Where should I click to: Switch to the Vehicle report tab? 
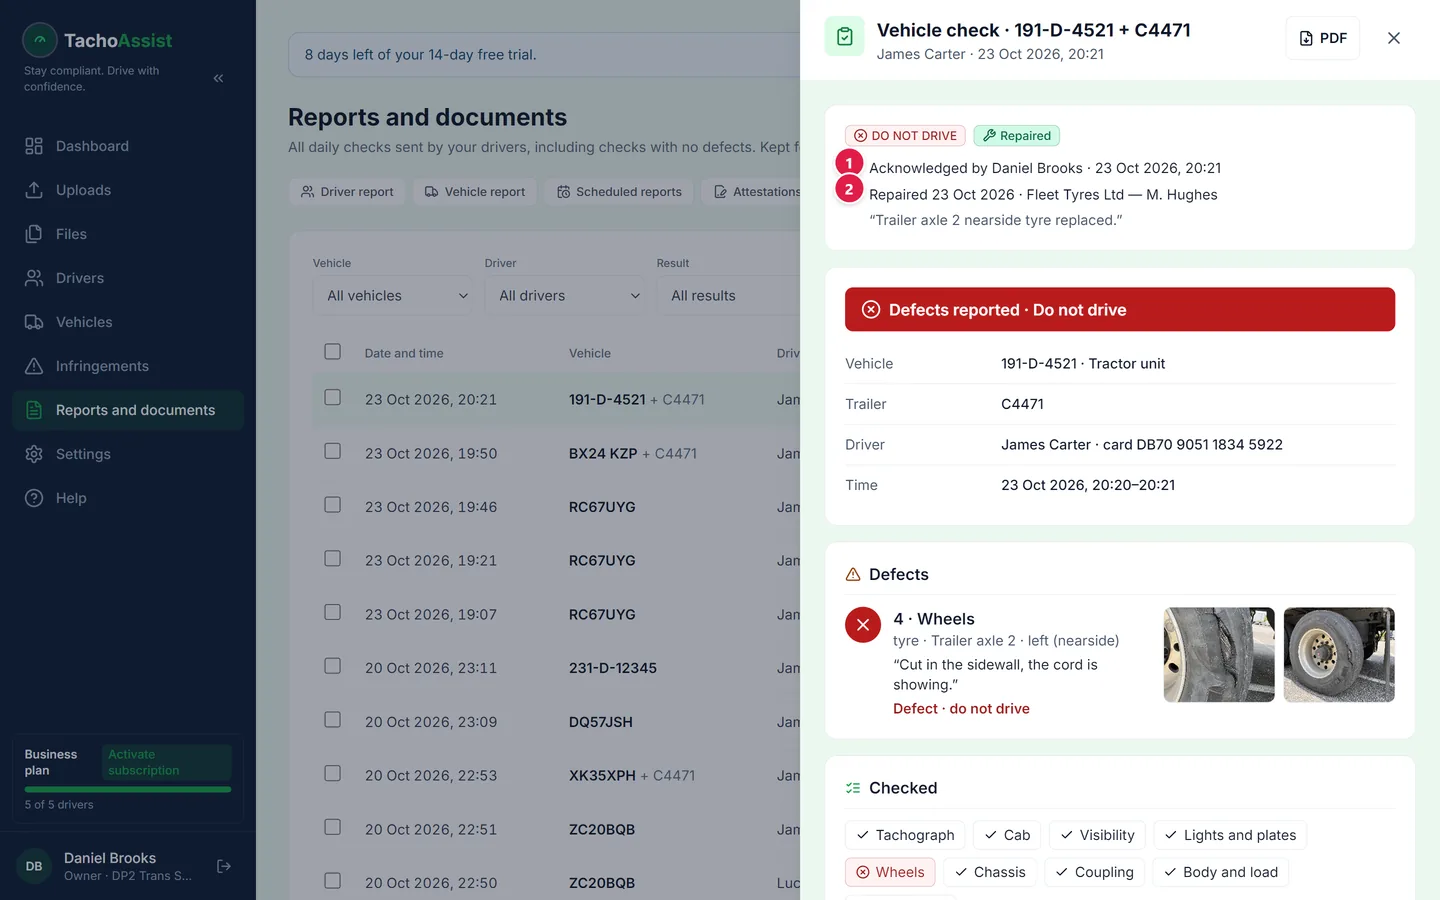tap(475, 192)
